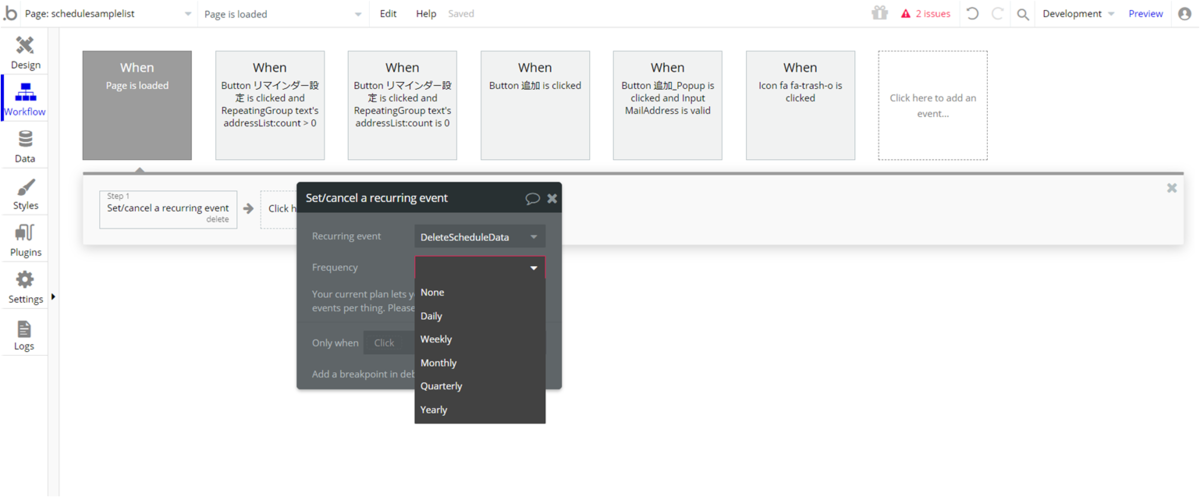Select the 'Page is loaded' event box
Screen dimensions: 1200x497
[137, 105]
